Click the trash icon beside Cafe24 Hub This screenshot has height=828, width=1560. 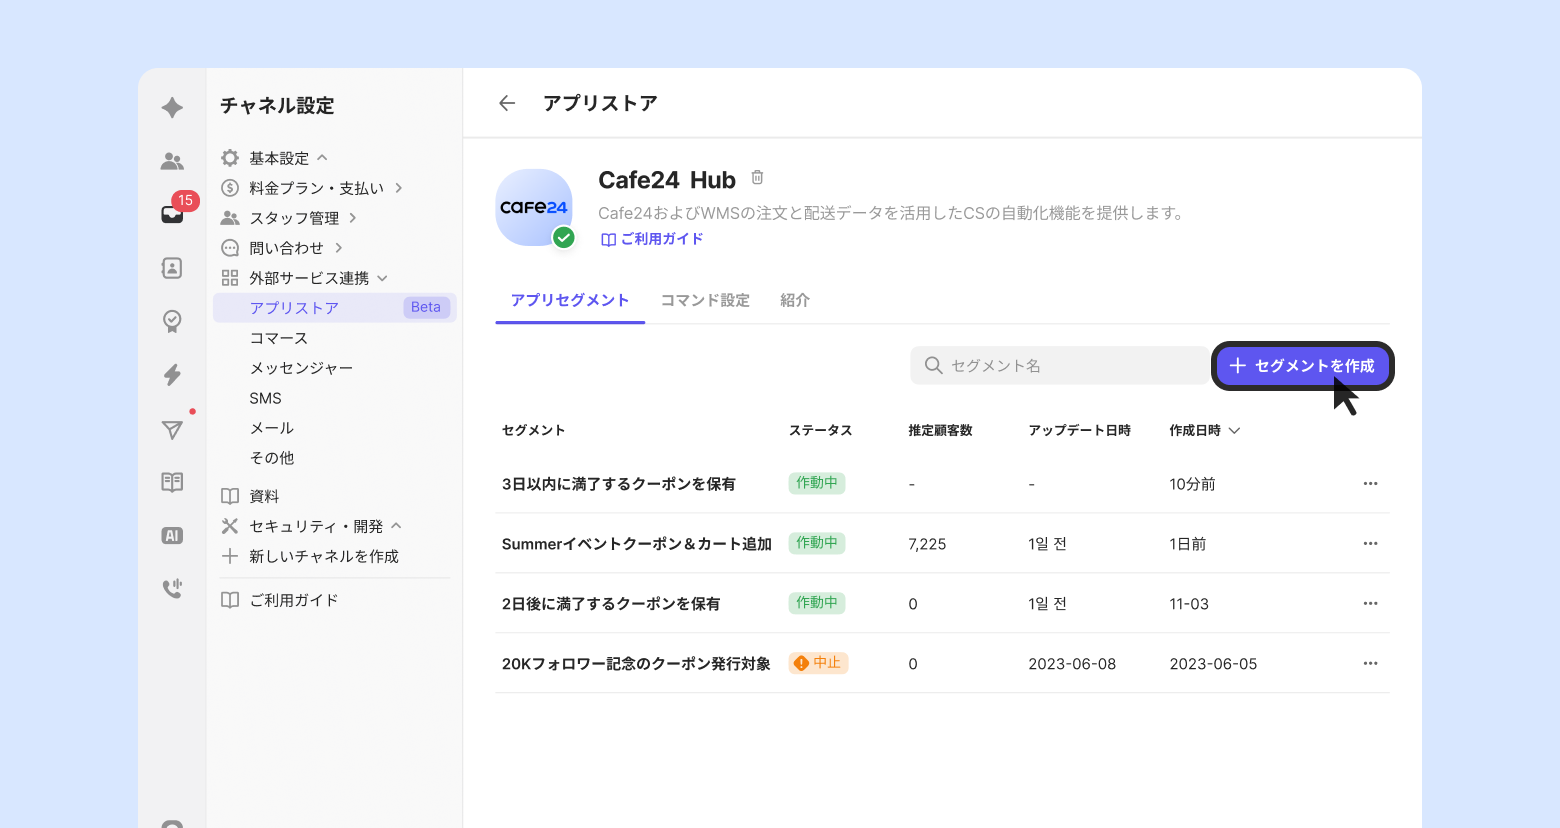point(757,178)
